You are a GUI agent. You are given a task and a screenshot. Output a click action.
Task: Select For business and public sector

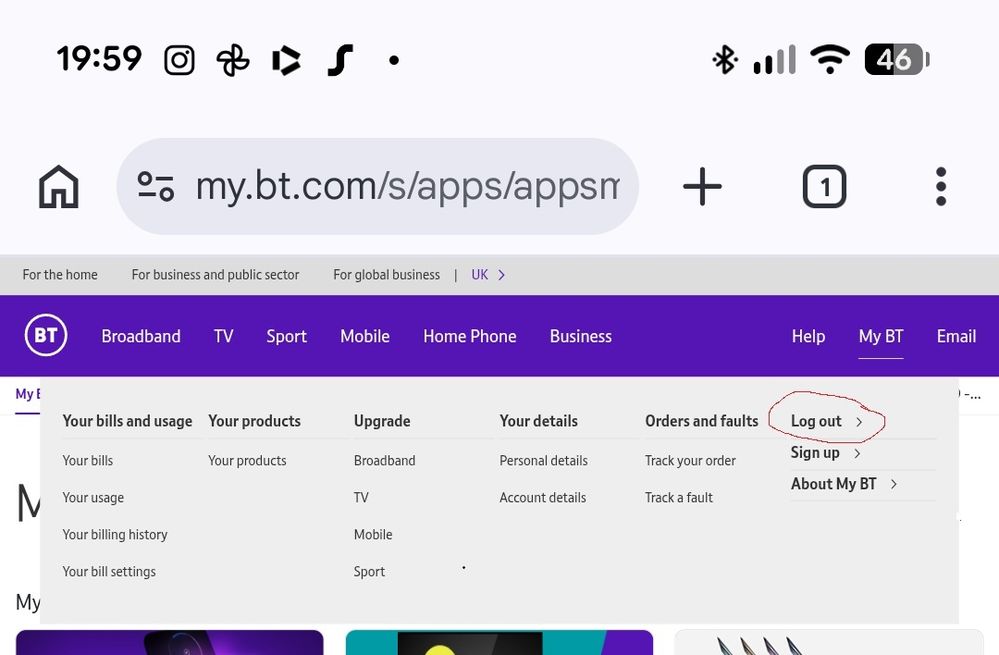coord(215,275)
